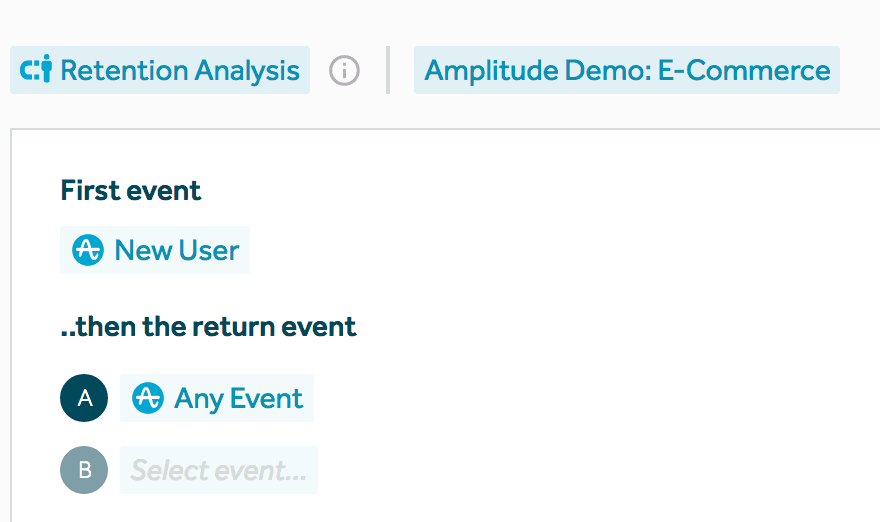Screen dimensions: 880x522
Task: Select the gray B segment badge
Action: 84,470
